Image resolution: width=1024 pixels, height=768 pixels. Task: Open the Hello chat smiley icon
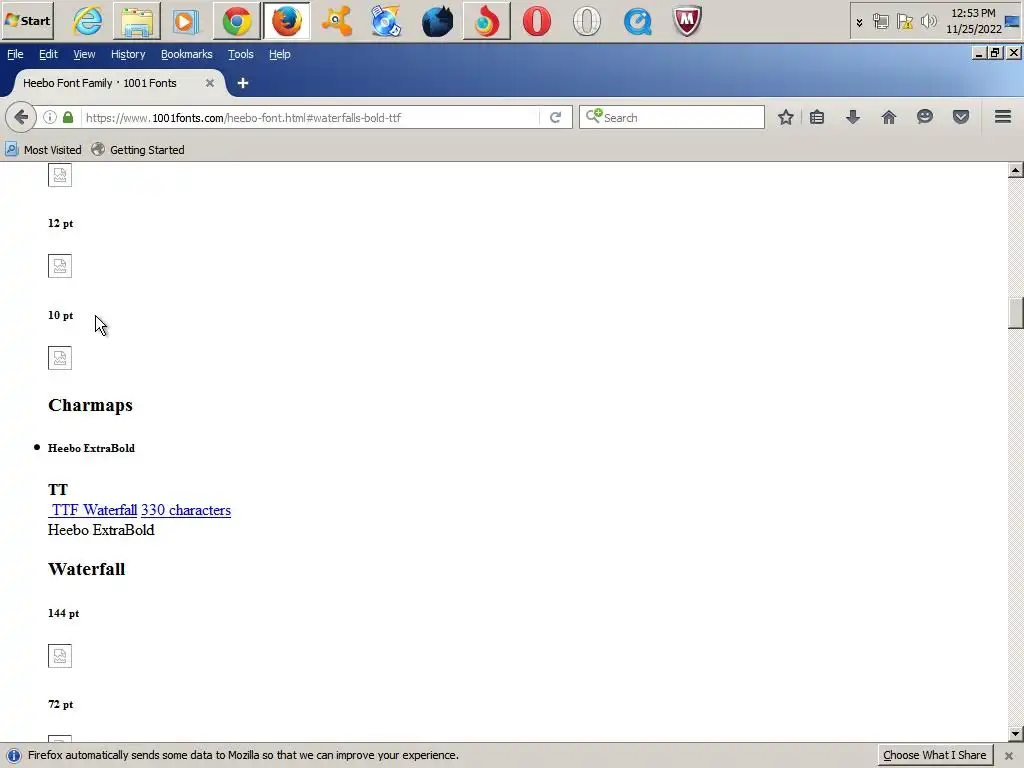[925, 118]
